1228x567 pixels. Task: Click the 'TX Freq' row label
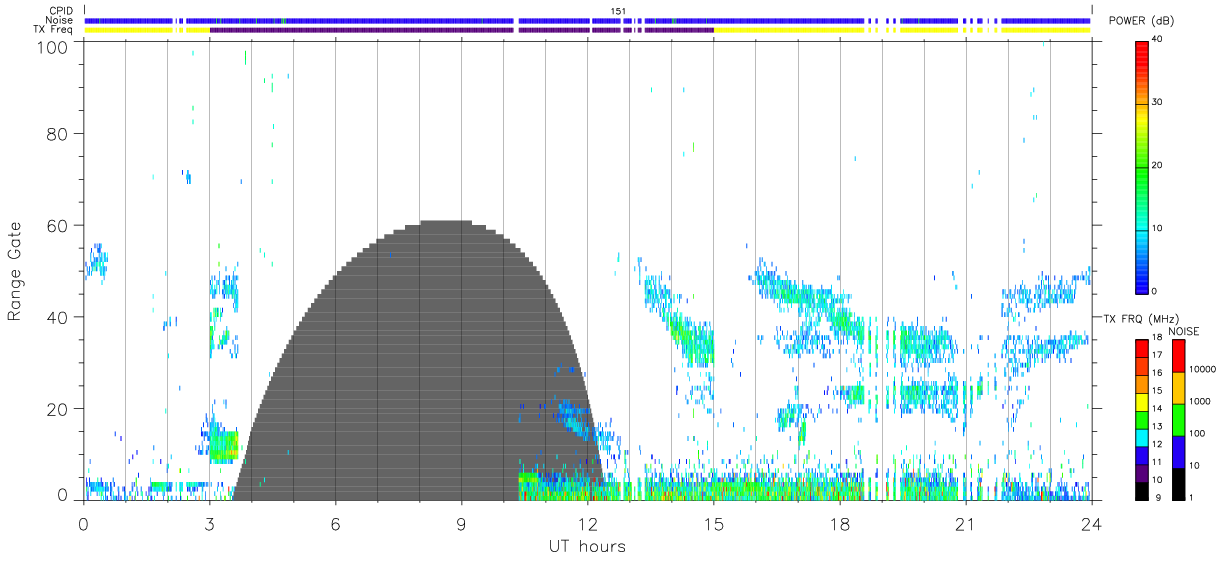click(x=53, y=30)
